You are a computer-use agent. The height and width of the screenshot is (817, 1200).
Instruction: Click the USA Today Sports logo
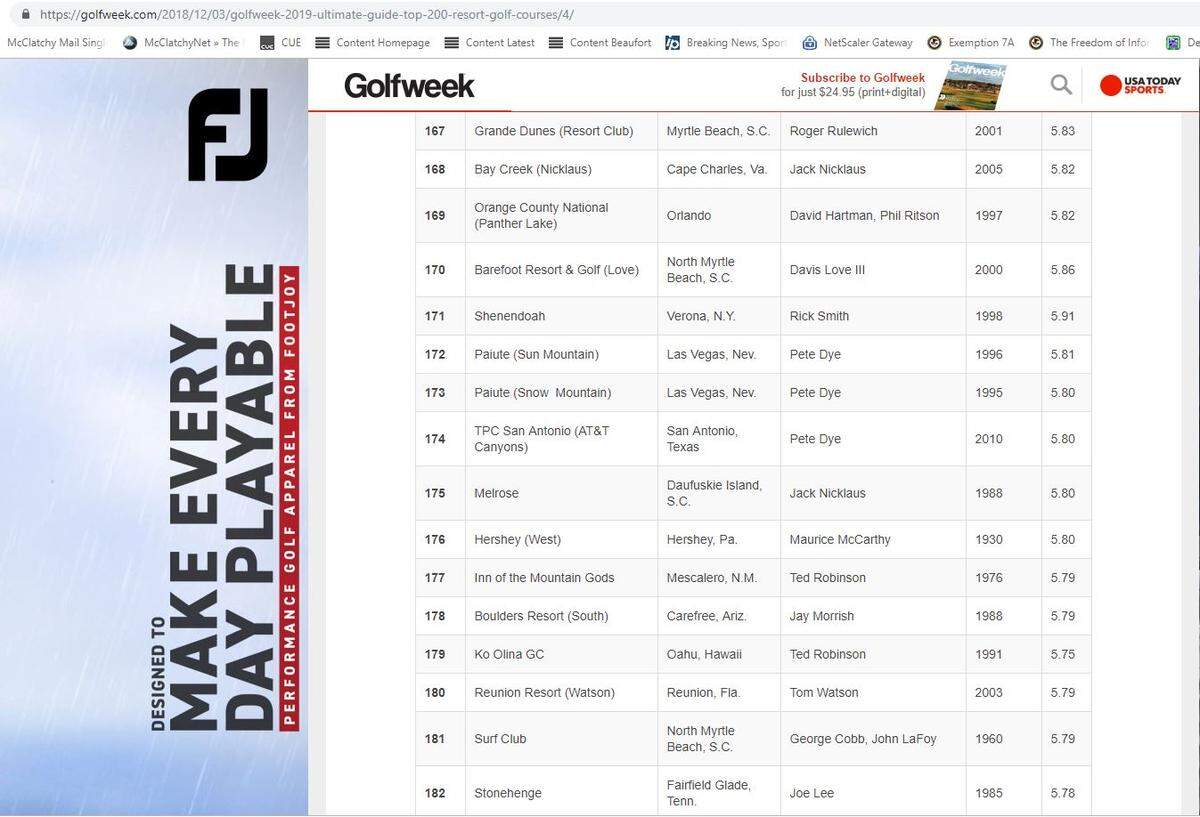[1140, 85]
